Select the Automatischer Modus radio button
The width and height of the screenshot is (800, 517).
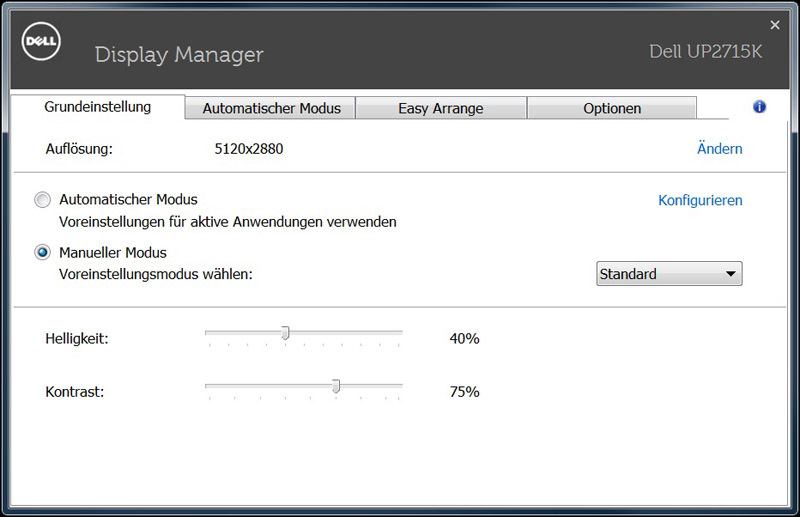tap(42, 200)
